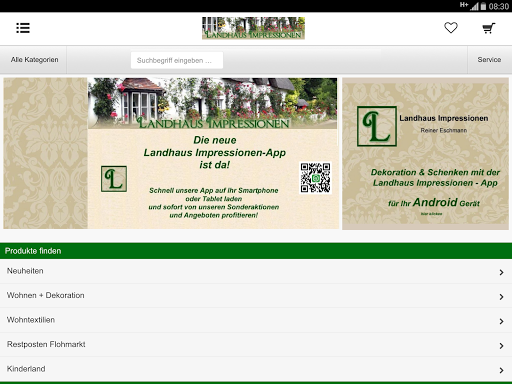This screenshot has width=512, height=384.
Task: Open the shopping cart icon
Action: tap(489, 28)
